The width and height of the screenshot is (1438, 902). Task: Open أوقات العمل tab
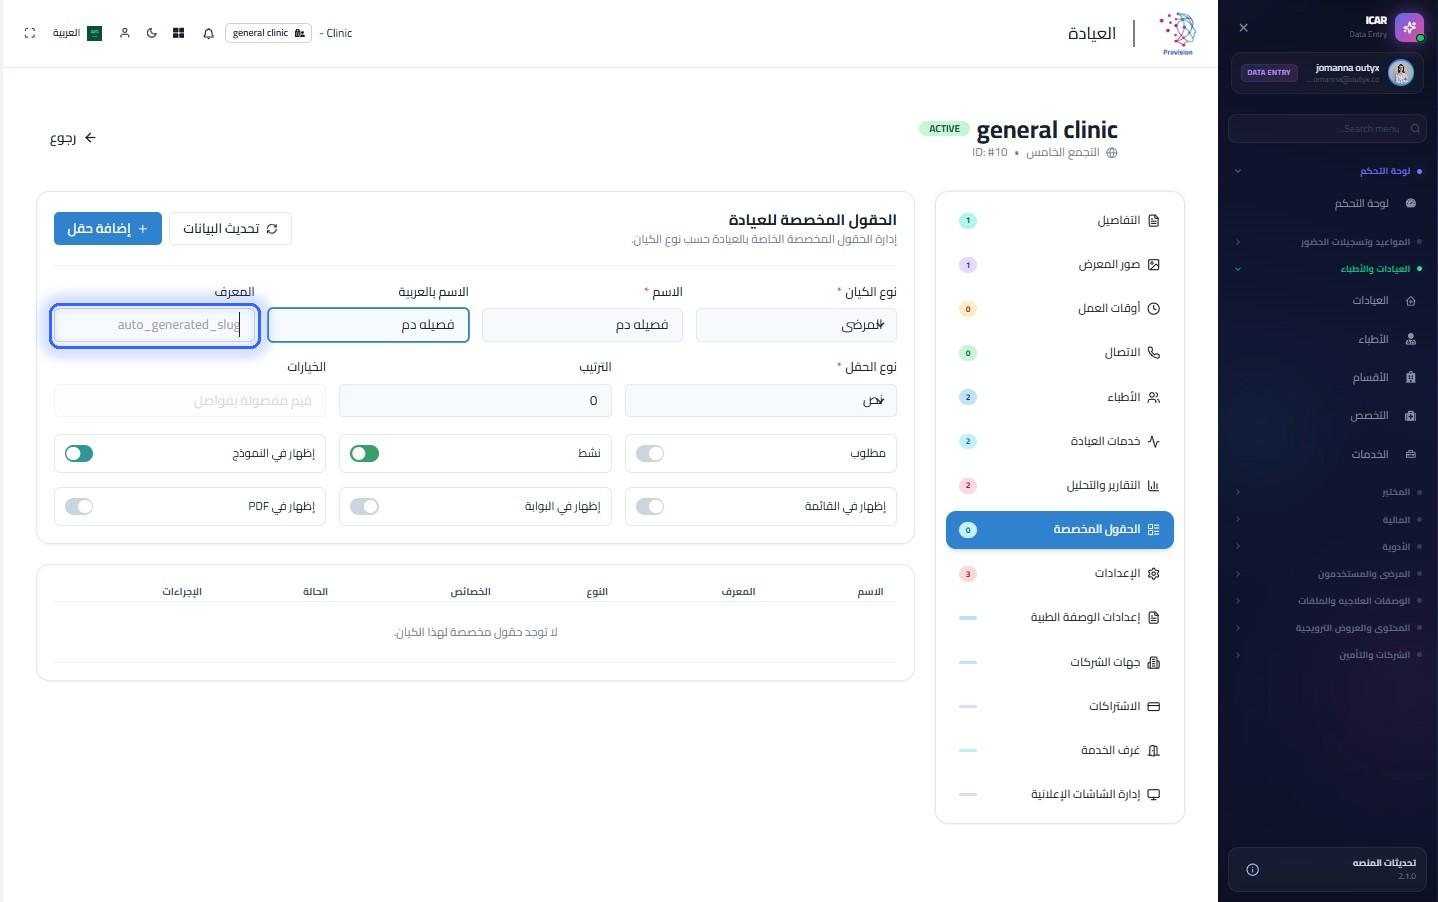pyautogui.click(x=1060, y=308)
